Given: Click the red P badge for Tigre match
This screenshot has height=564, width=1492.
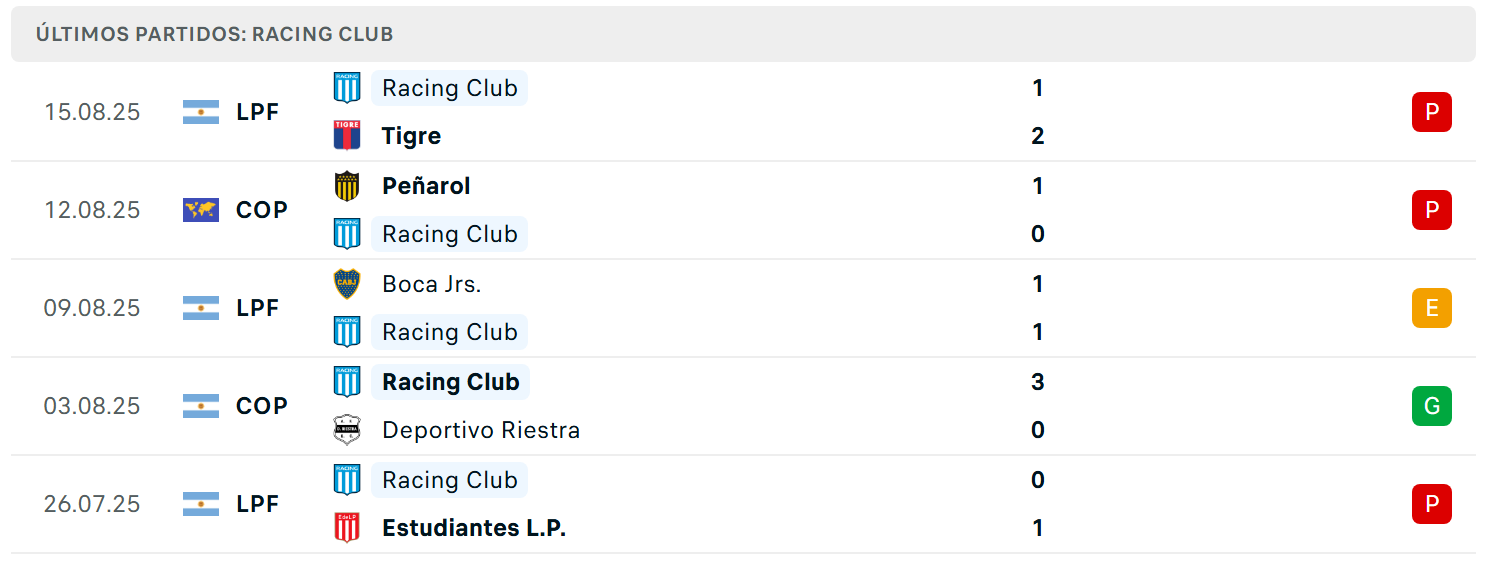Looking at the screenshot, I should point(1432,112).
